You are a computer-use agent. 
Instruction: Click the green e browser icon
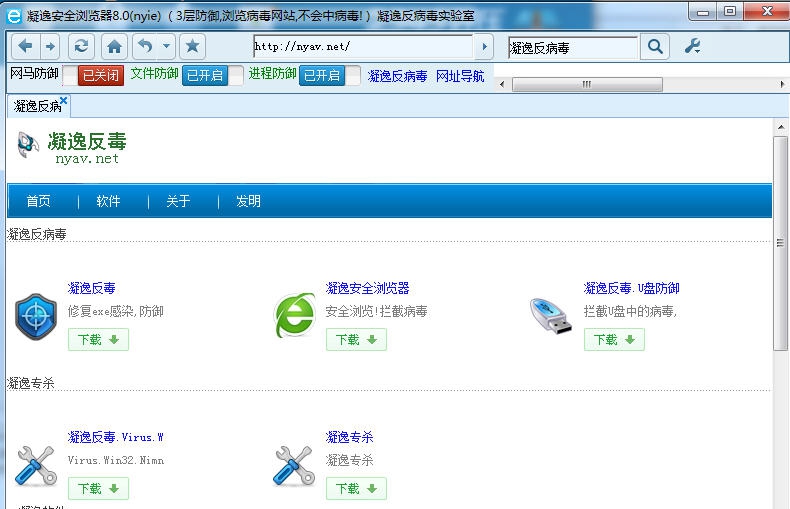[295, 315]
